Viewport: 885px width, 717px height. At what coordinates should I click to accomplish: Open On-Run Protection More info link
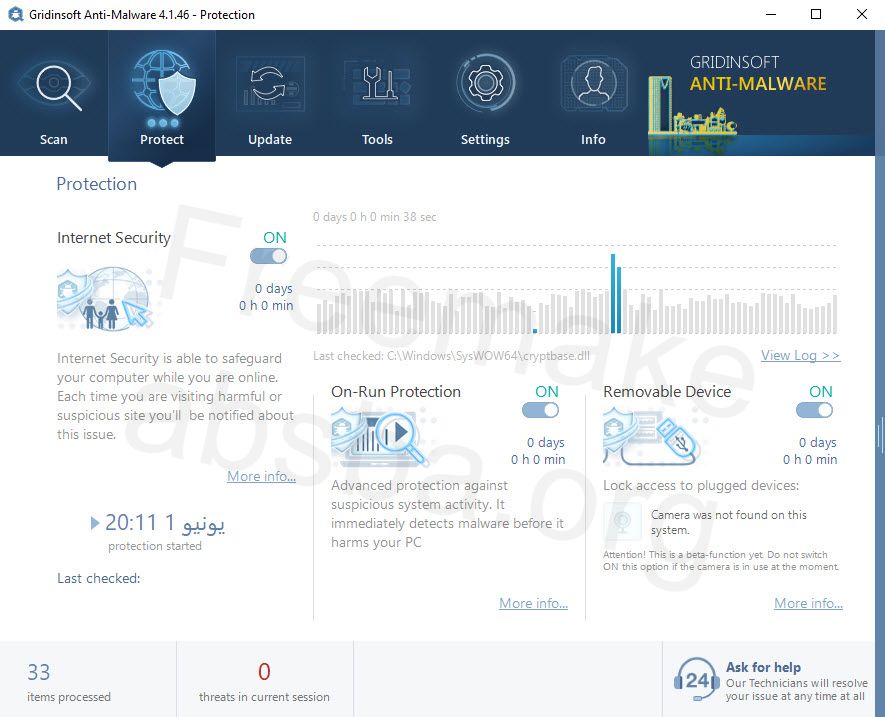[x=533, y=603]
